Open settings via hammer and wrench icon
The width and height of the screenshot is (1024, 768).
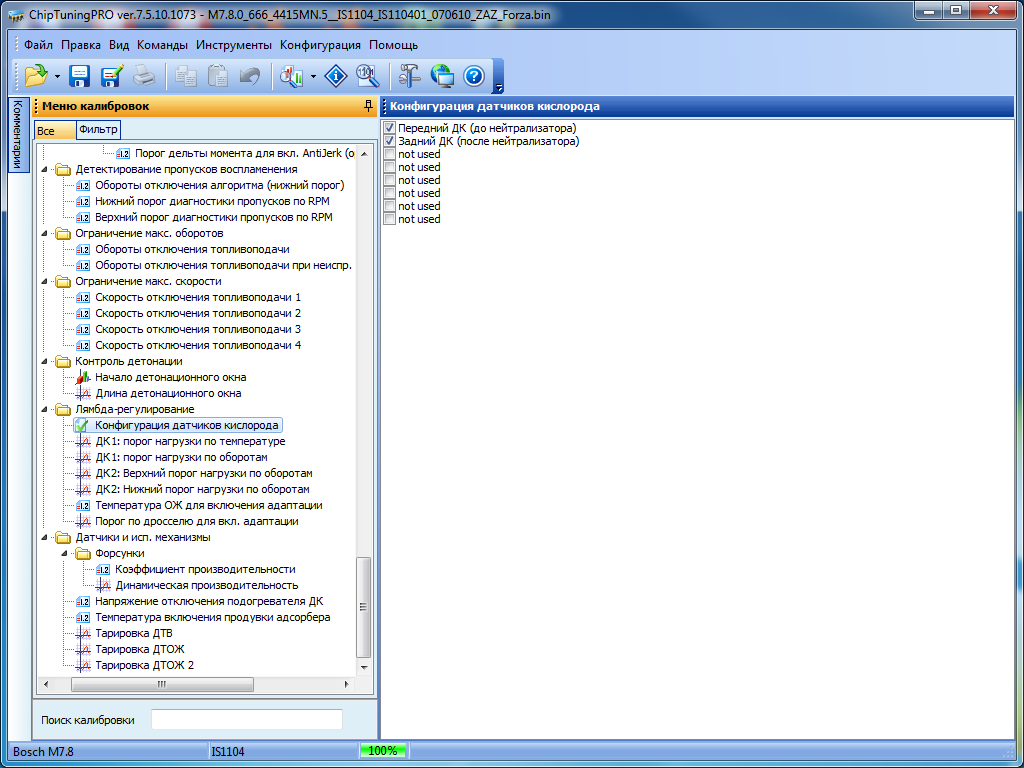(410, 76)
